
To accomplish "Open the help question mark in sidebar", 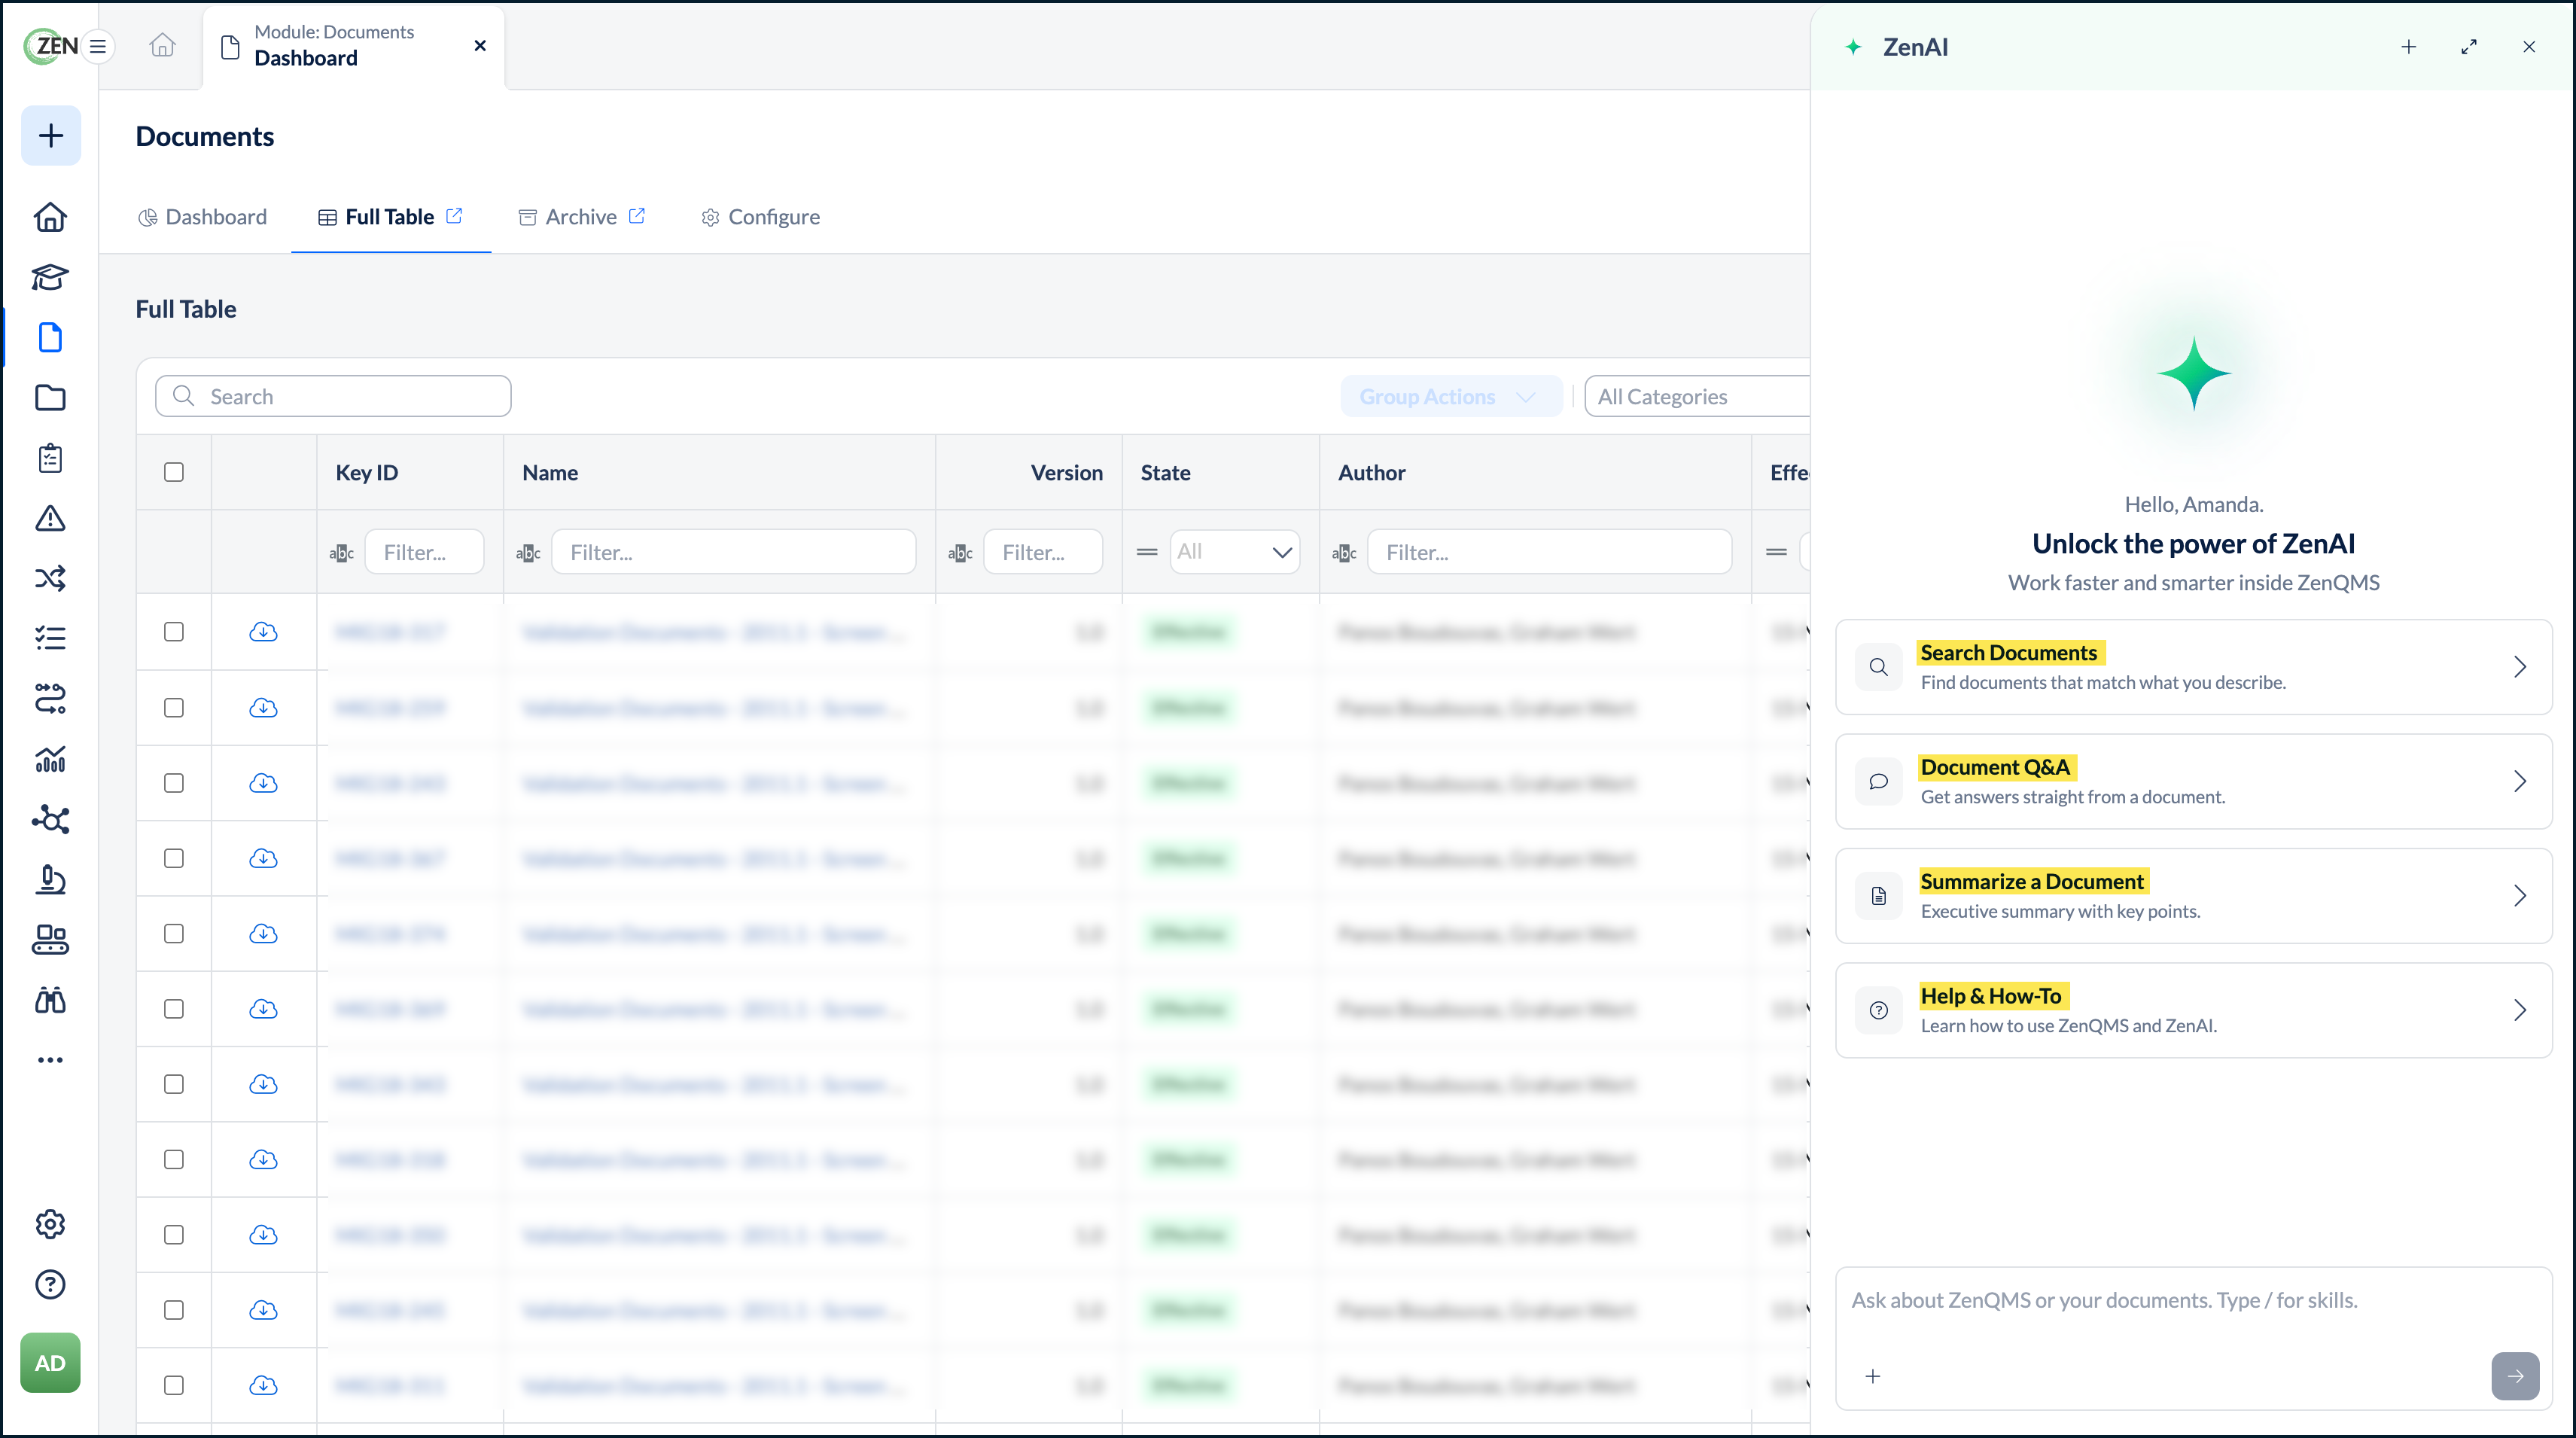I will pyautogui.click(x=50, y=1285).
